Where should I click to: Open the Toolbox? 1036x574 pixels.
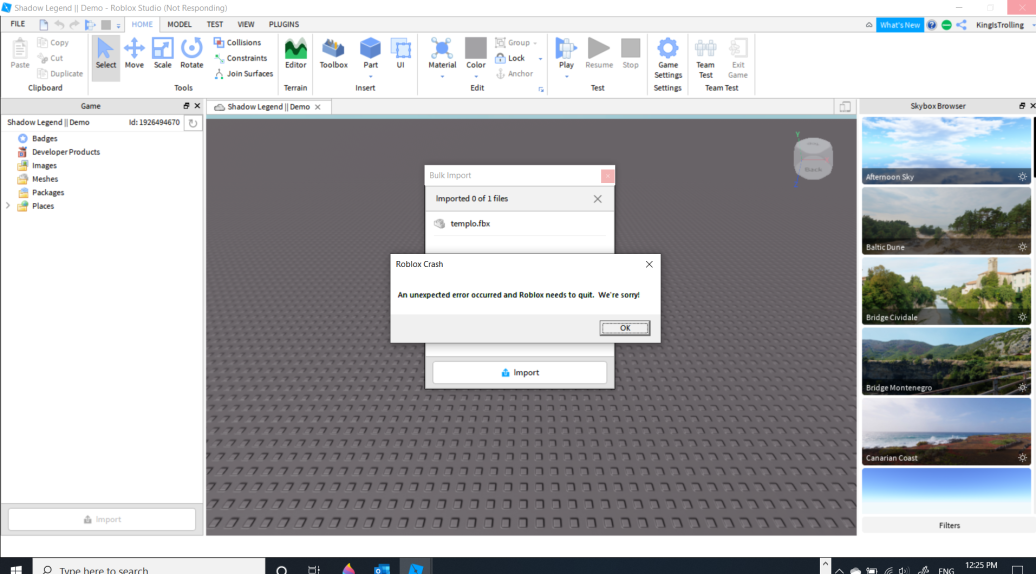click(333, 54)
